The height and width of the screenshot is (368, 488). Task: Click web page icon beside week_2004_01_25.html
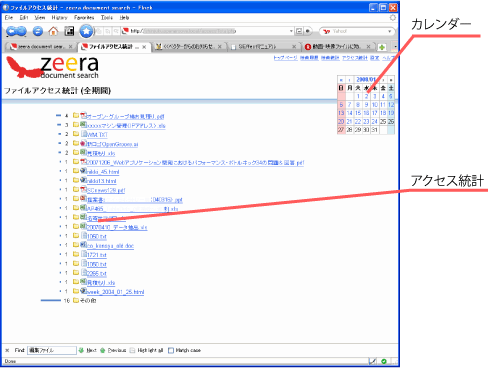pyautogui.click(x=83, y=291)
